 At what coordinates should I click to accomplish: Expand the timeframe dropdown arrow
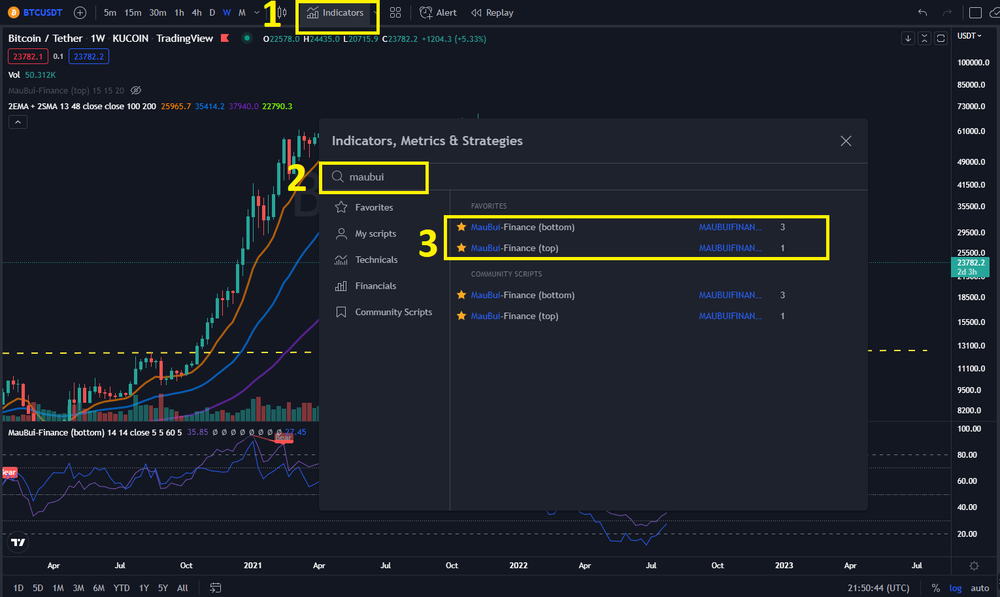click(x=258, y=13)
